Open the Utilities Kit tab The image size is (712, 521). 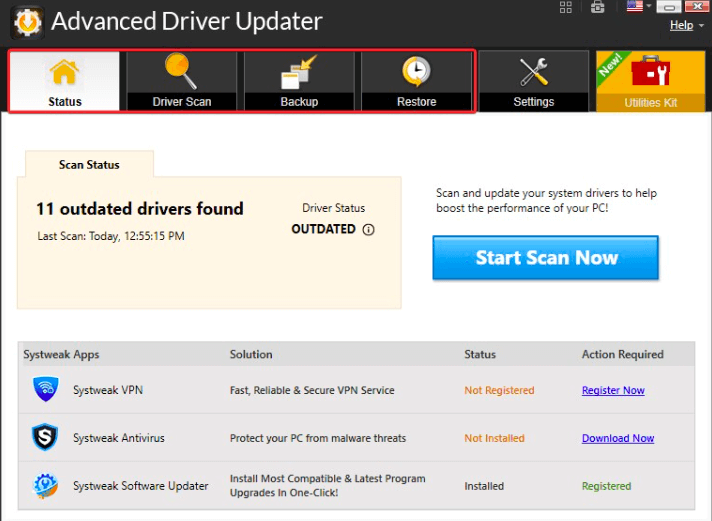click(650, 81)
